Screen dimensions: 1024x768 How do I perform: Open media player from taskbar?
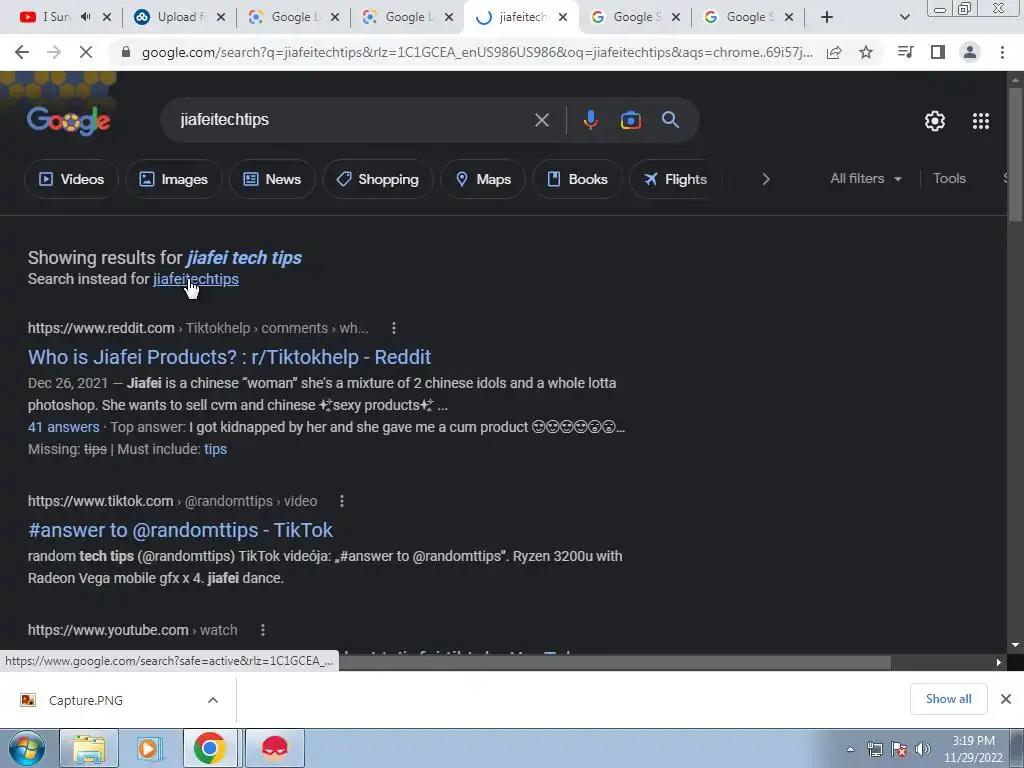tap(149, 748)
